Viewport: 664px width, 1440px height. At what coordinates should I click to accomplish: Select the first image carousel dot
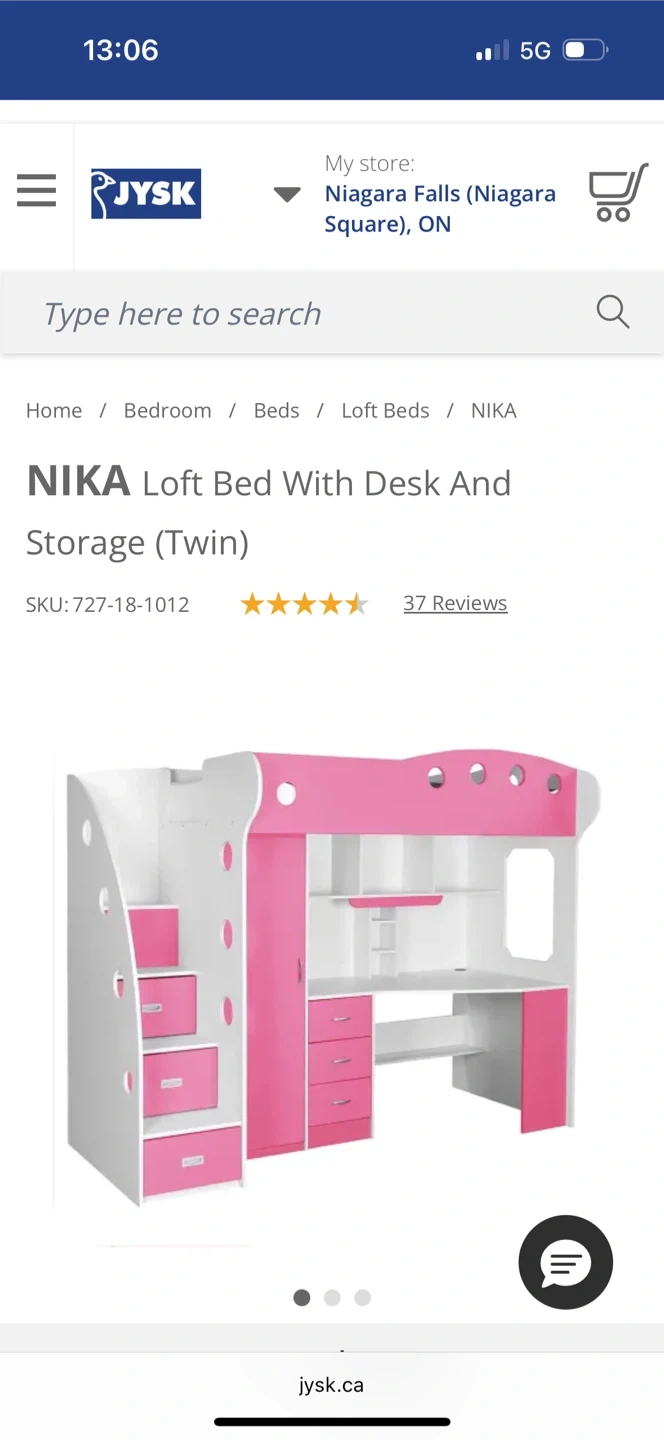pyautogui.click(x=302, y=1297)
